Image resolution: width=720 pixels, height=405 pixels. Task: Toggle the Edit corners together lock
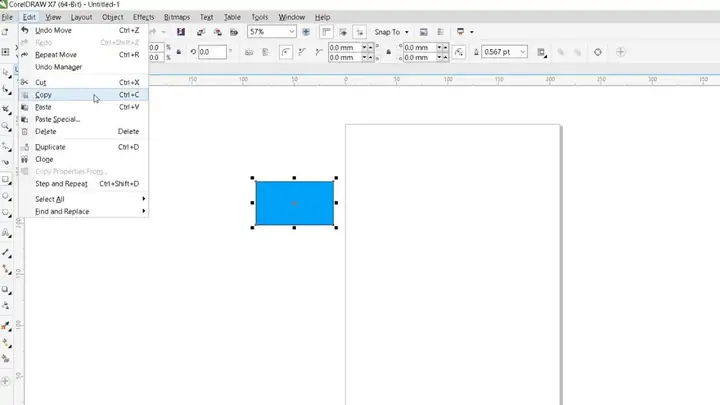[x=388, y=52]
